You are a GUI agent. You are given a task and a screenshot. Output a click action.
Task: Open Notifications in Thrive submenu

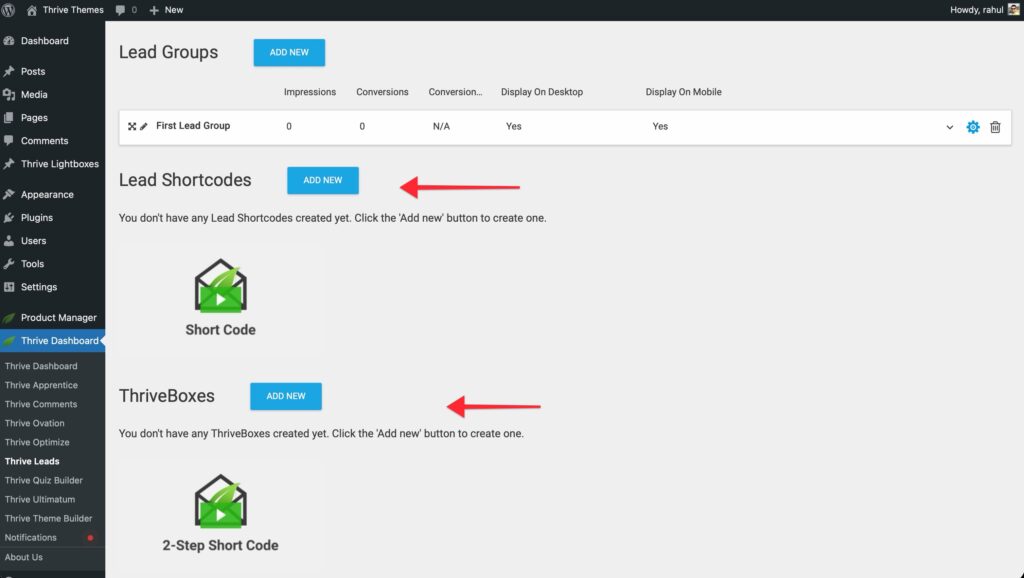tap(30, 537)
